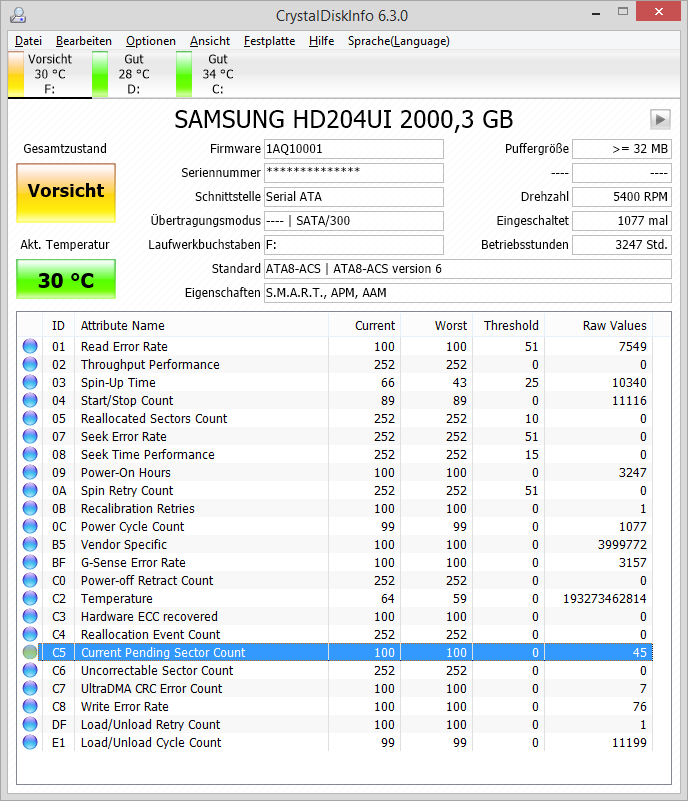The width and height of the screenshot is (688, 801).
Task: Click the Eigenschaften S.M.A.R.T. field
Action: click(x=467, y=293)
